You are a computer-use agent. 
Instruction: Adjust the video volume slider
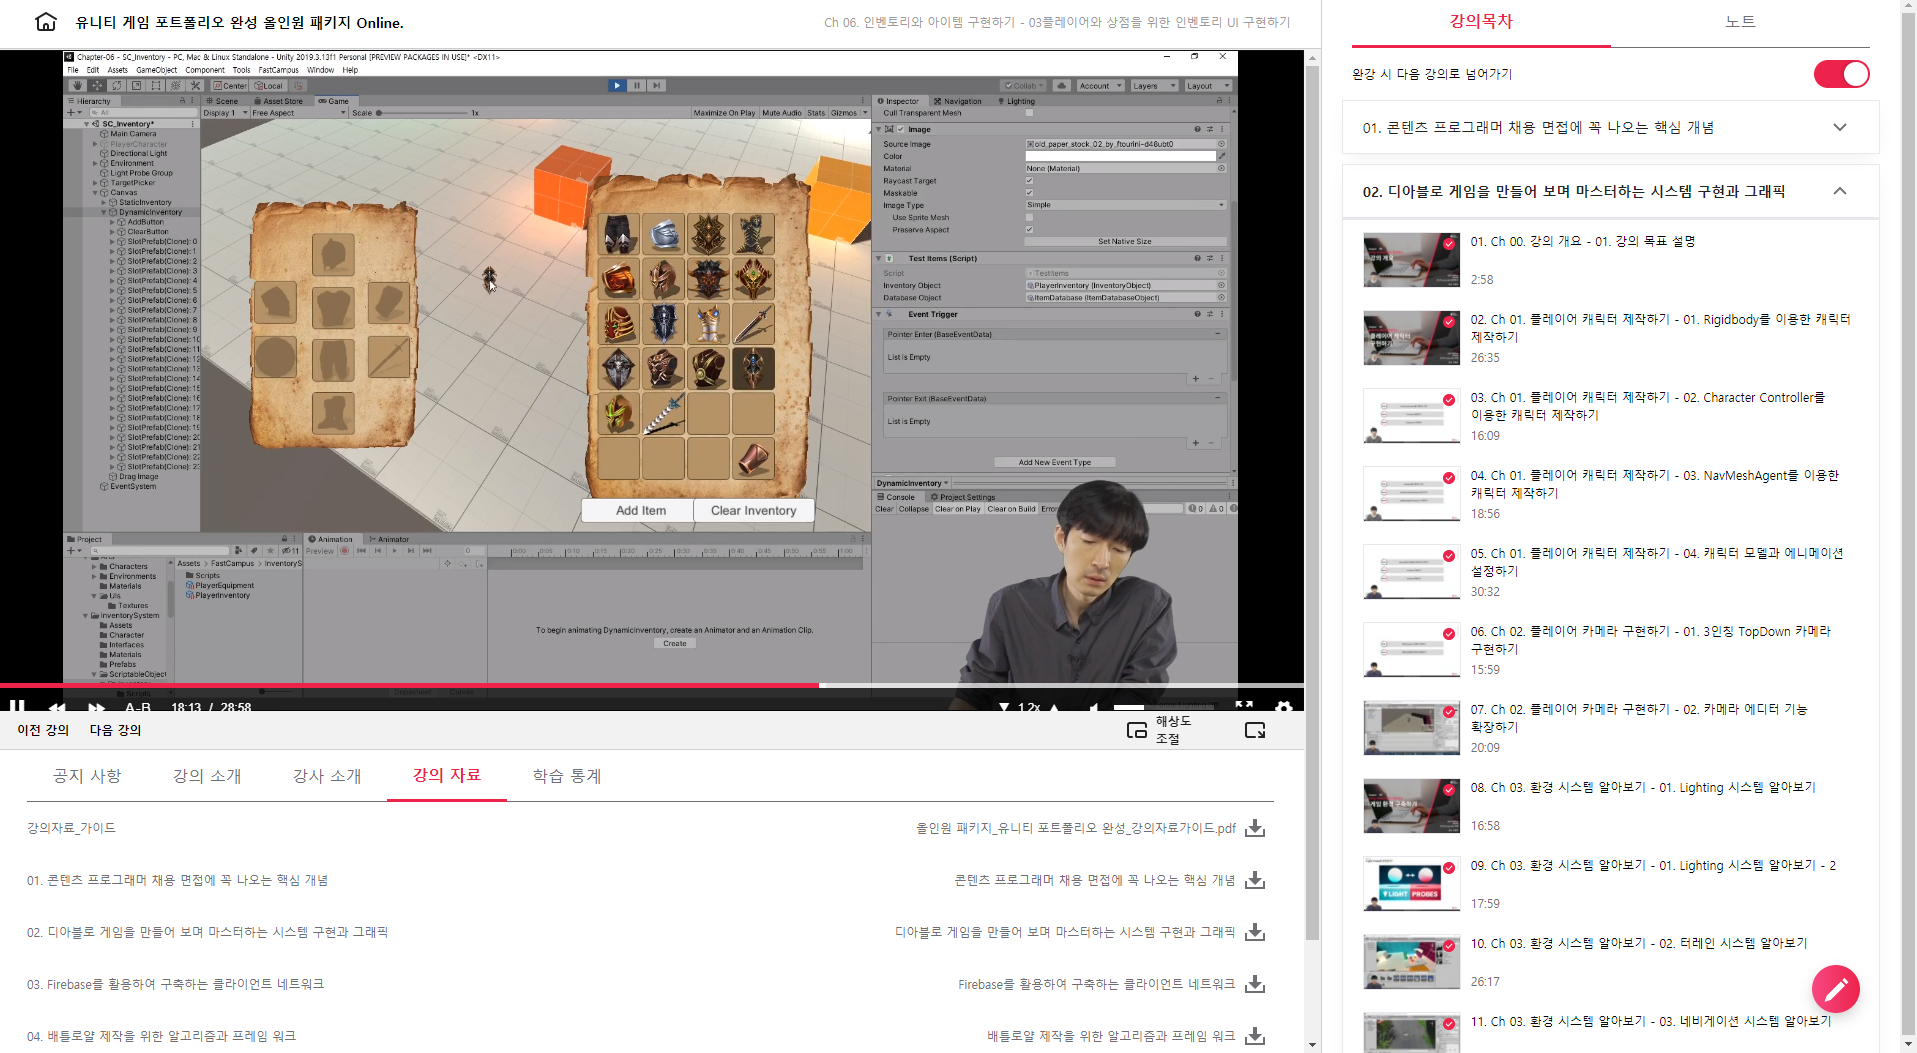[x=1163, y=707]
